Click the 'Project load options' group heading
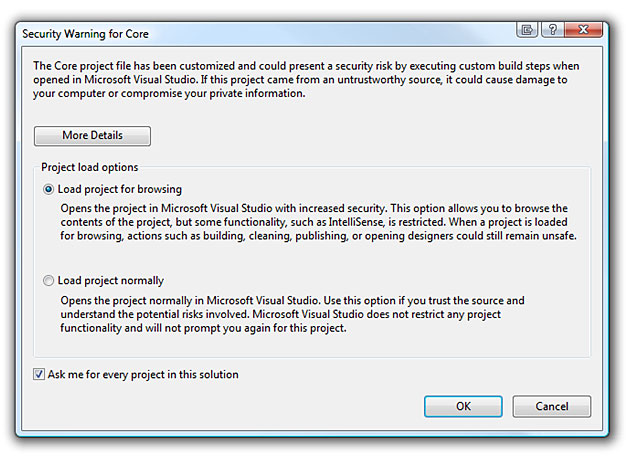Viewport: 628px width, 456px height. point(90,167)
